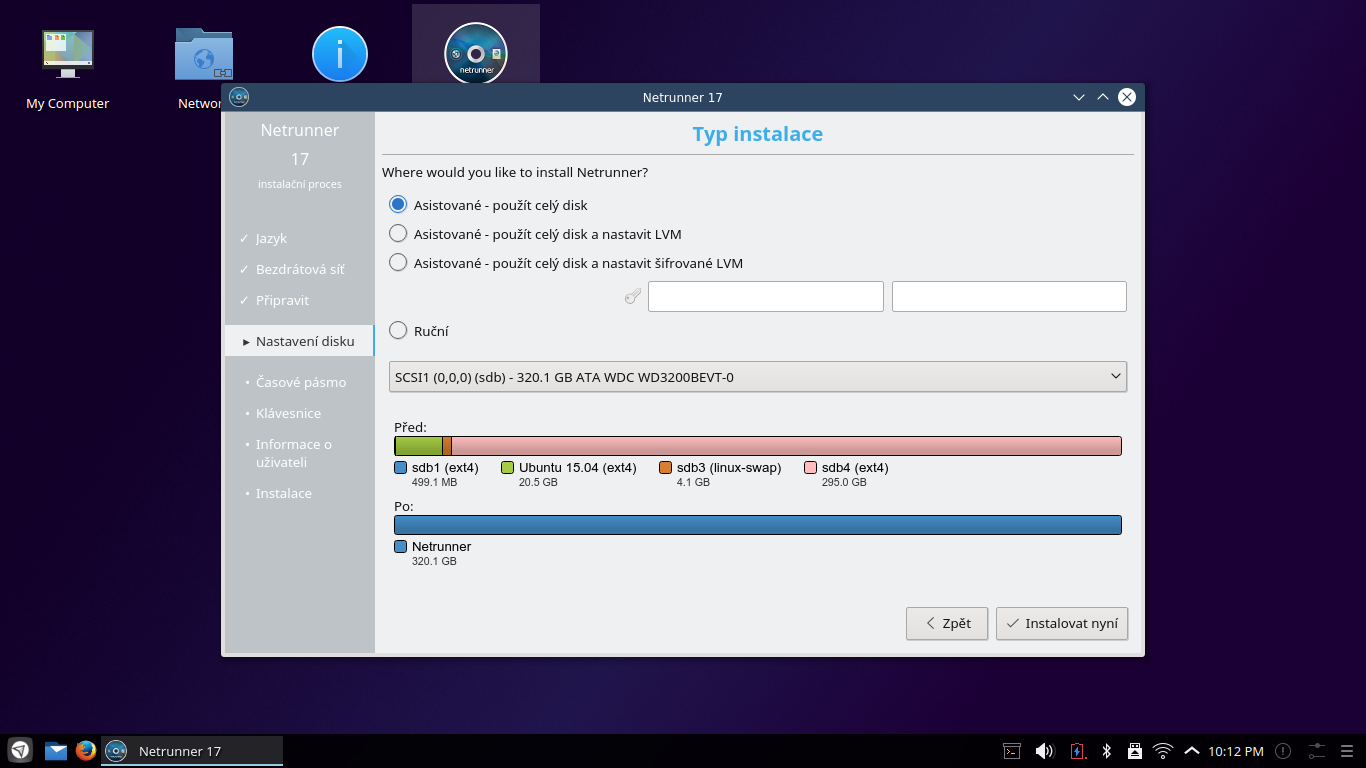Open the panel settings sliders icon
The width and height of the screenshot is (1366, 768).
tap(1316, 750)
